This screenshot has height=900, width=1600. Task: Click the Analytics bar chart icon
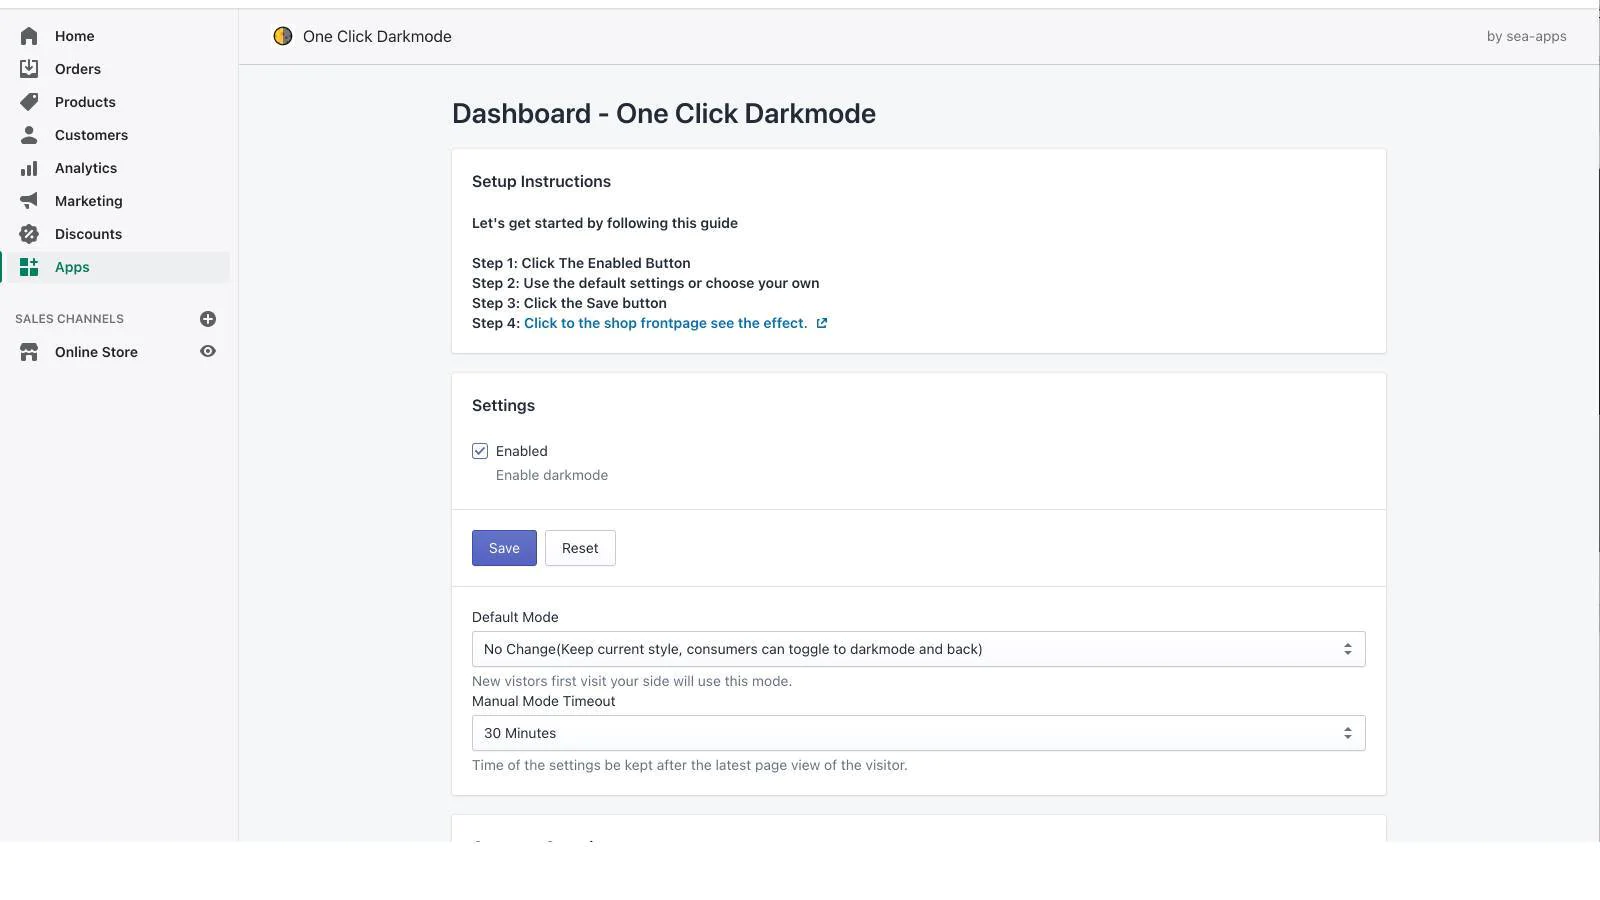pyautogui.click(x=29, y=168)
